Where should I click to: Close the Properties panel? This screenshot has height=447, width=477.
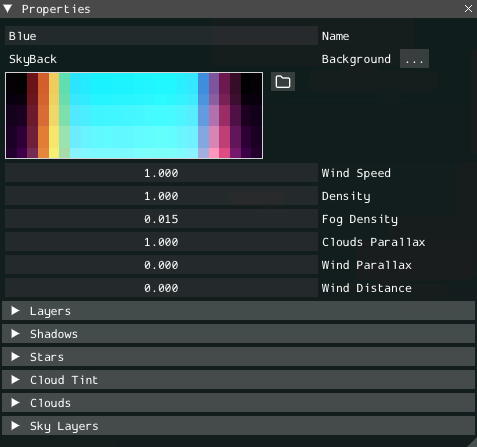468,9
